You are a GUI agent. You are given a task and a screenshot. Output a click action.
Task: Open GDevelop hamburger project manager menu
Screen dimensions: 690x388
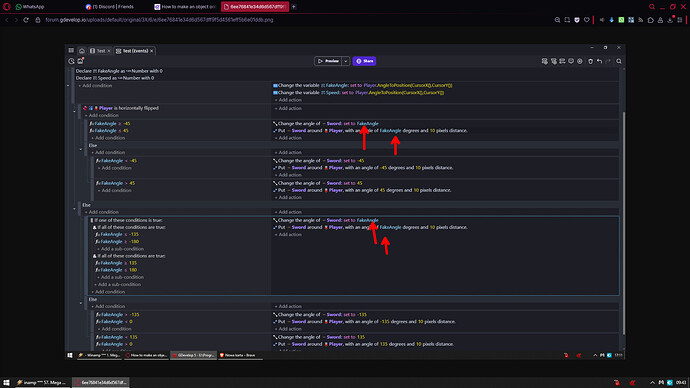(71, 51)
